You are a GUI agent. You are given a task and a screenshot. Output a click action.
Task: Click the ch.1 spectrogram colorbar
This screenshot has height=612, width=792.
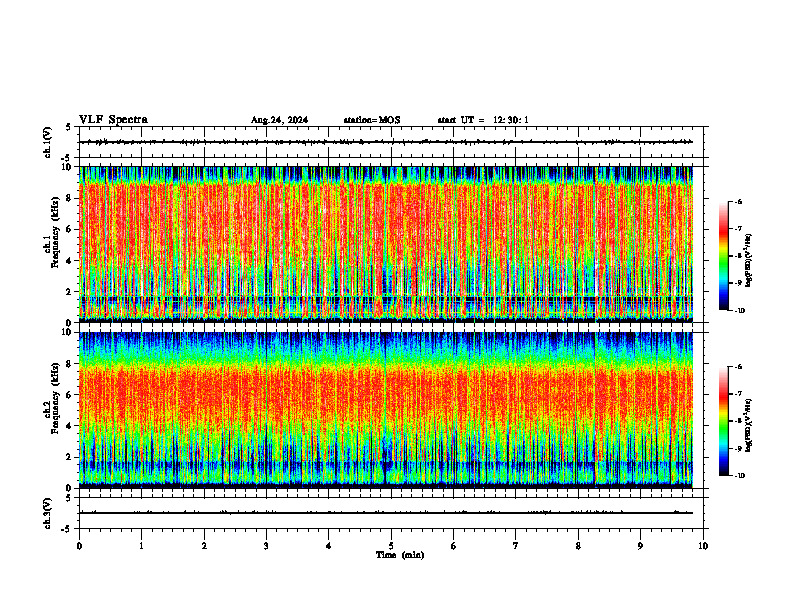723,256
